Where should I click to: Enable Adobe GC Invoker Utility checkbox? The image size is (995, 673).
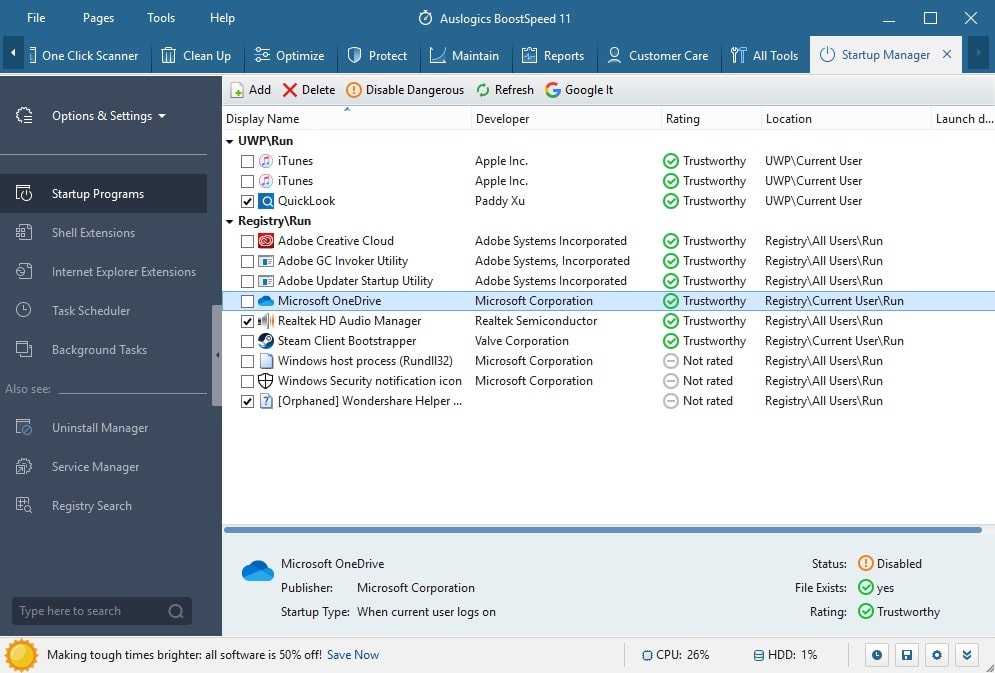pos(247,261)
